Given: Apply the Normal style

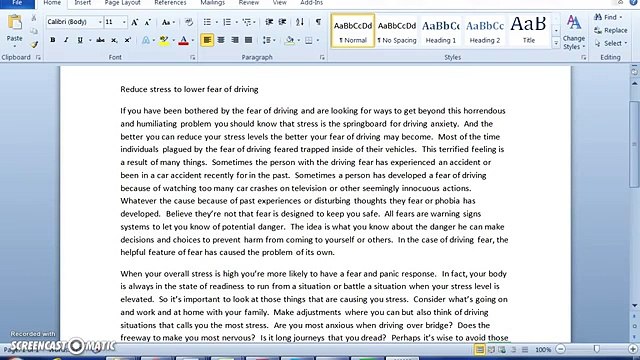Looking at the screenshot, I should pos(353,31).
